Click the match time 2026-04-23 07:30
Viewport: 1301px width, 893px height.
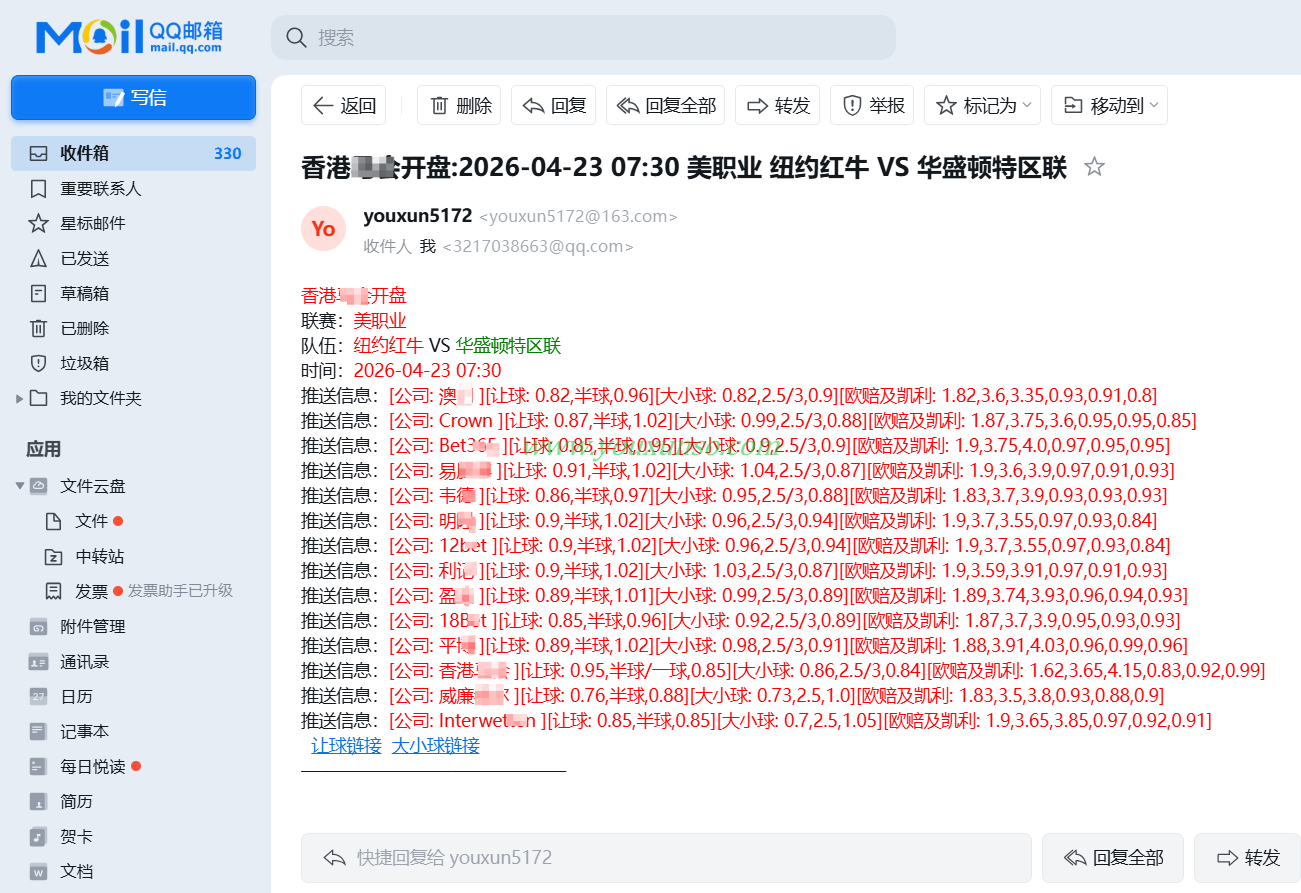point(428,370)
